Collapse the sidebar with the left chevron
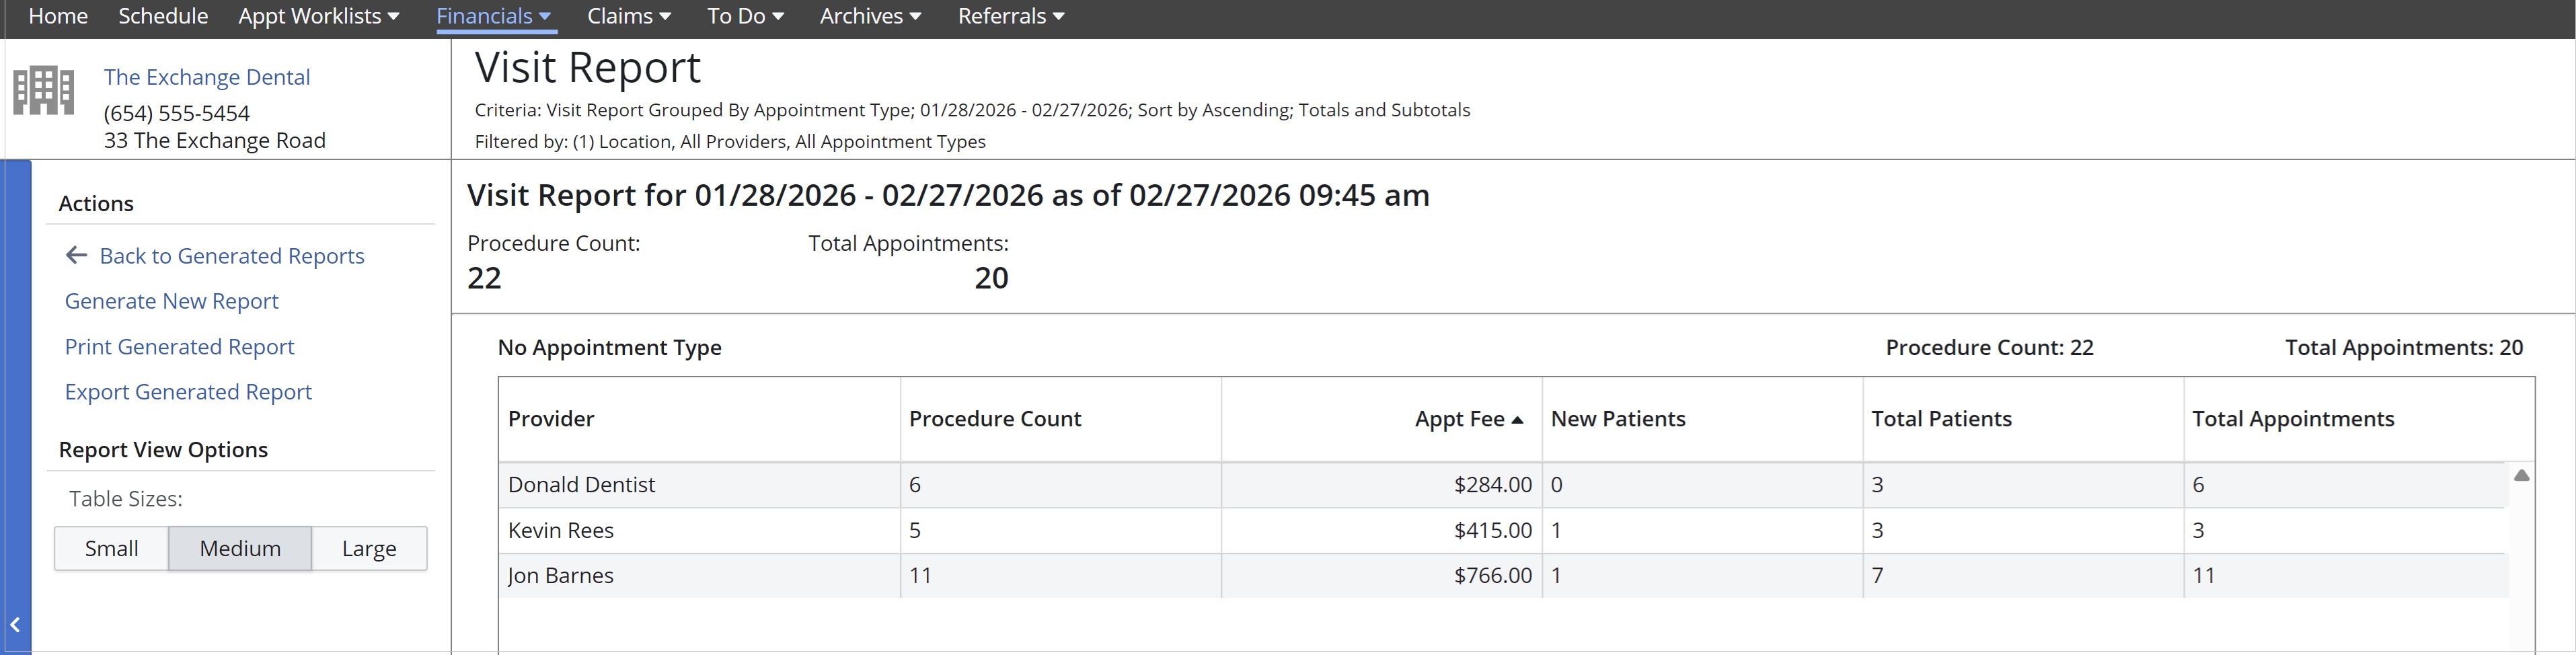Image resolution: width=2576 pixels, height=655 pixels. (x=16, y=625)
